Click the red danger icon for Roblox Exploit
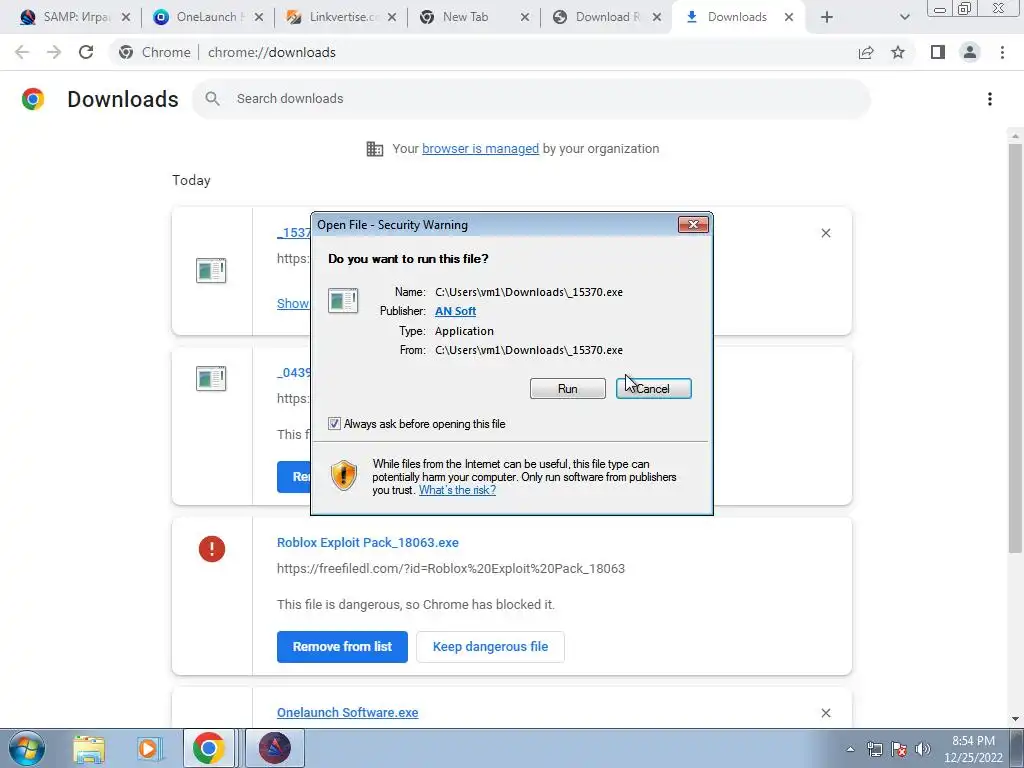Image resolution: width=1024 pixels, height=768 pixels. pyautogui.click(x=212, y=549)
